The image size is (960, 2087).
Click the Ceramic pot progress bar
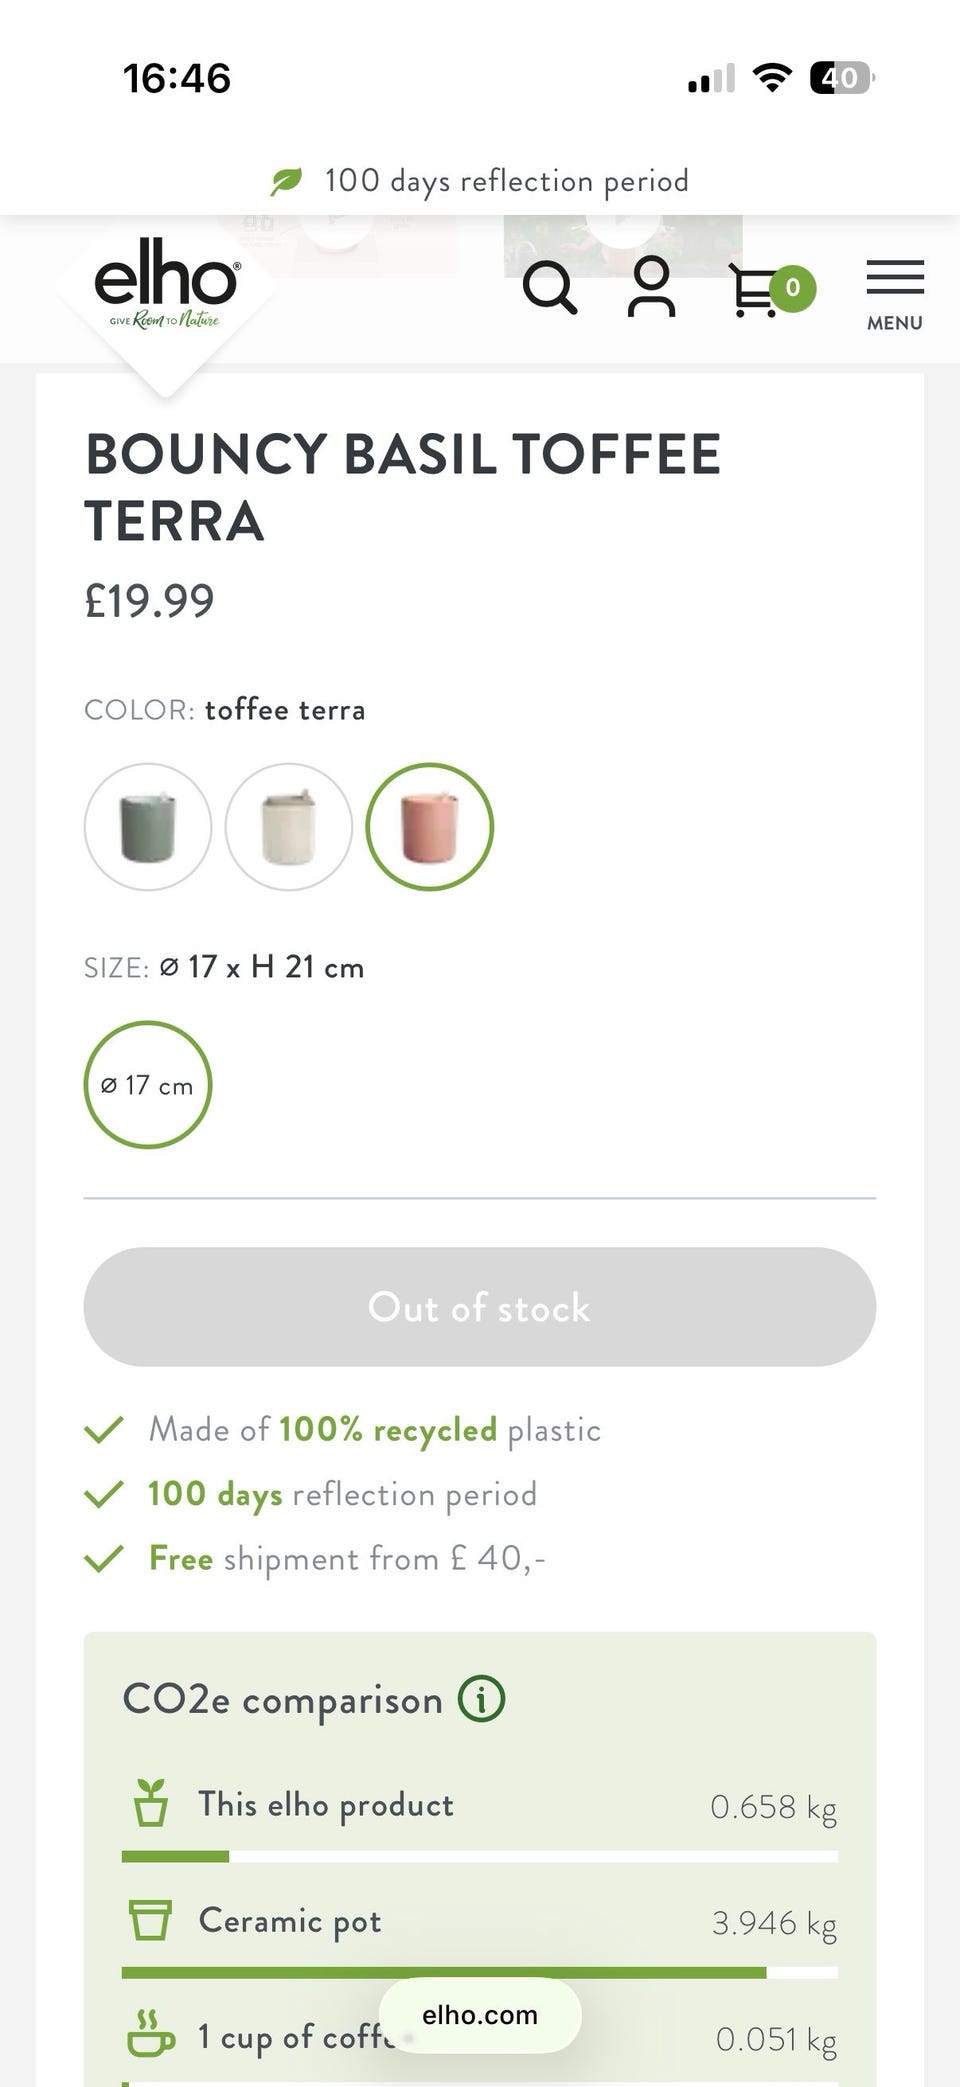pos(480,1973)
